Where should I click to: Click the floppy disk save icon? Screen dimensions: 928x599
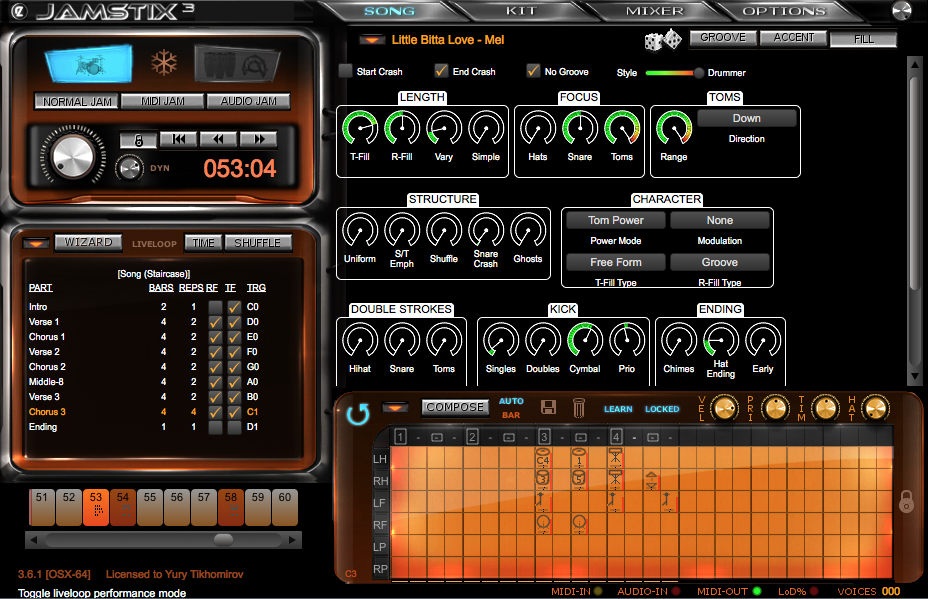coord(548,407)
